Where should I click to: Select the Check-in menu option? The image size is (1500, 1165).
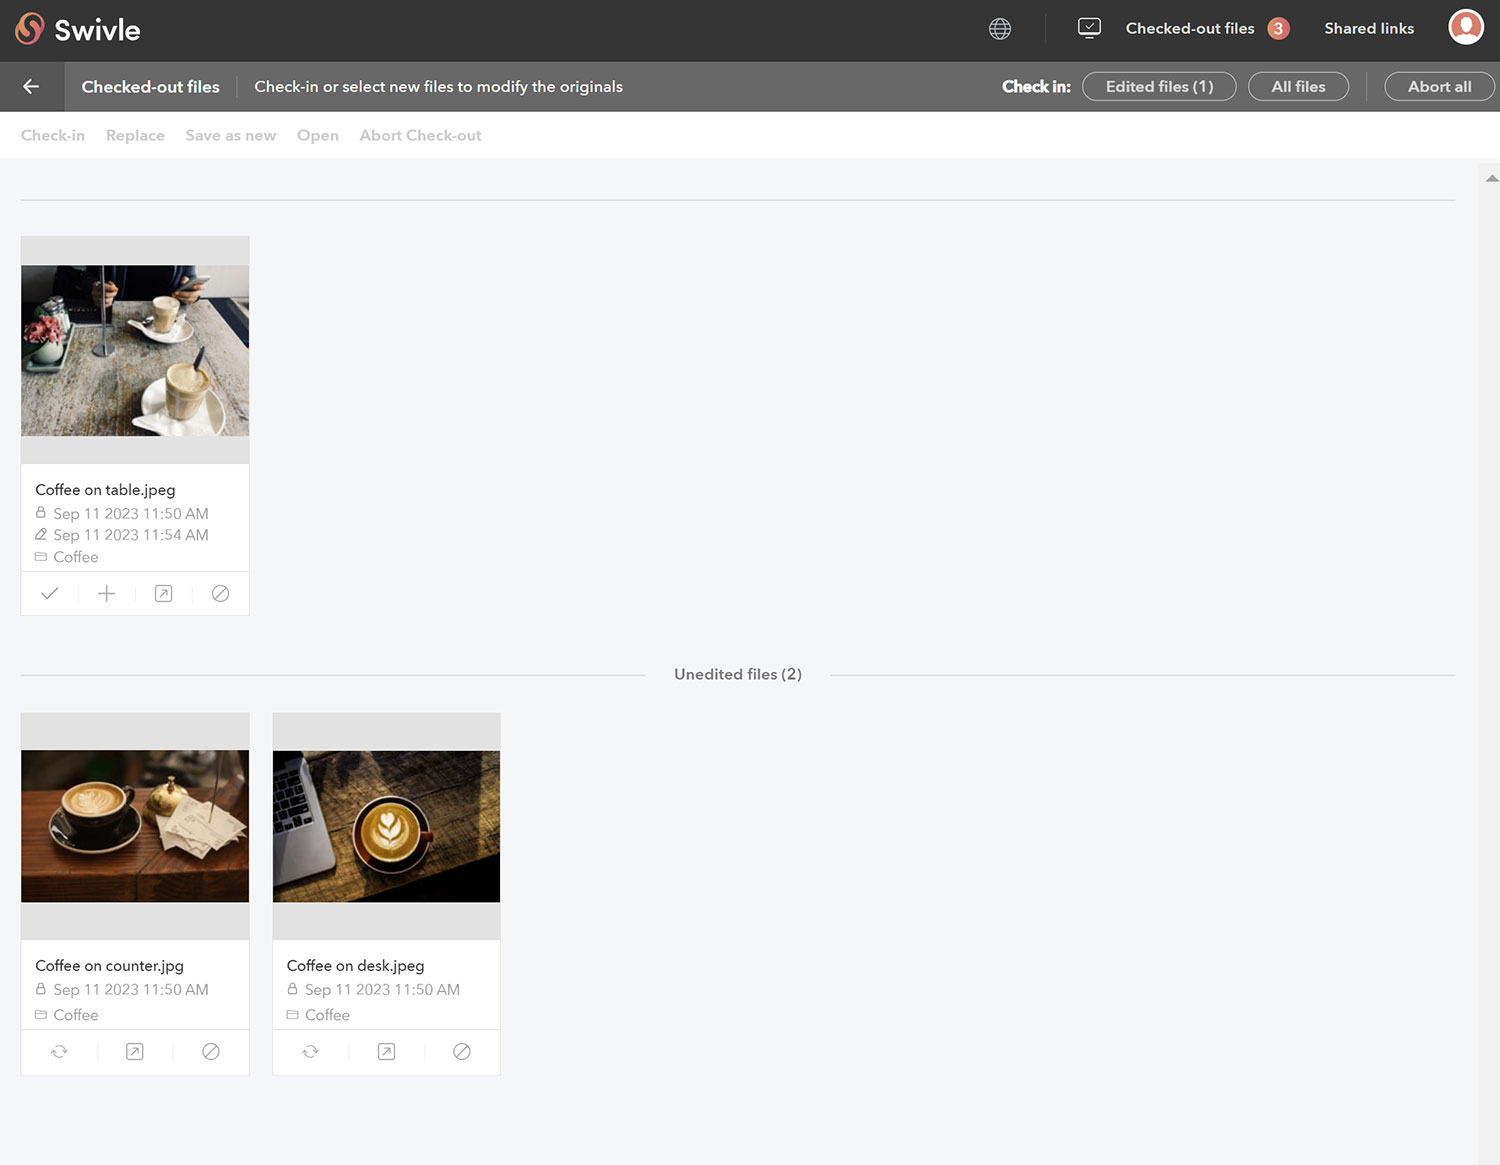[x=53, y=135]
